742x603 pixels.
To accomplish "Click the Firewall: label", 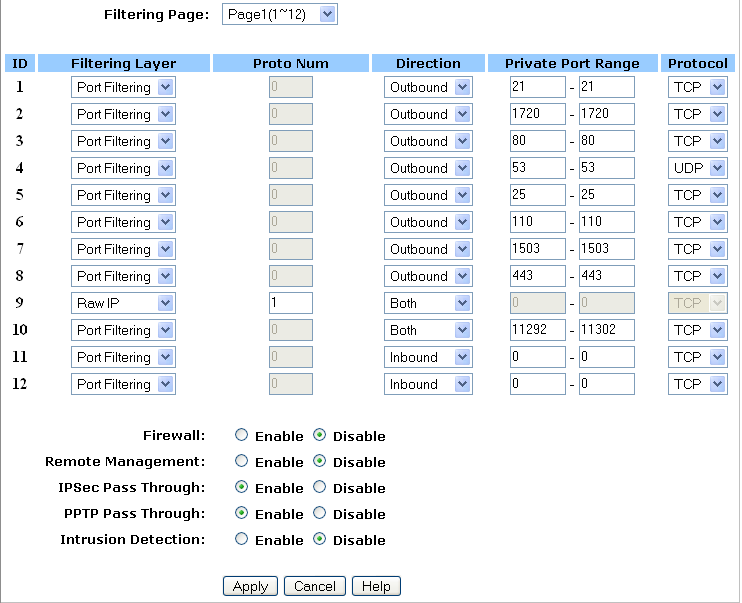I will coord(174,435).
